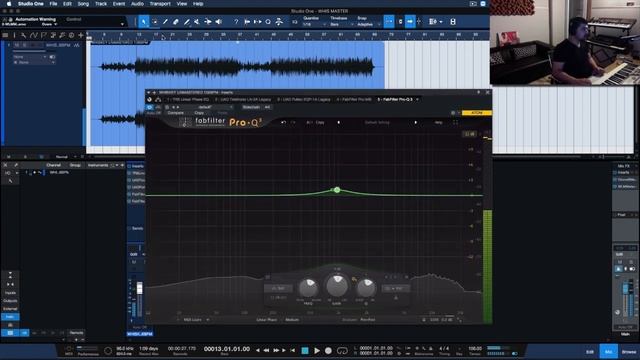Solo the track in arrangement
640x360 pixels.
(24, 45)
